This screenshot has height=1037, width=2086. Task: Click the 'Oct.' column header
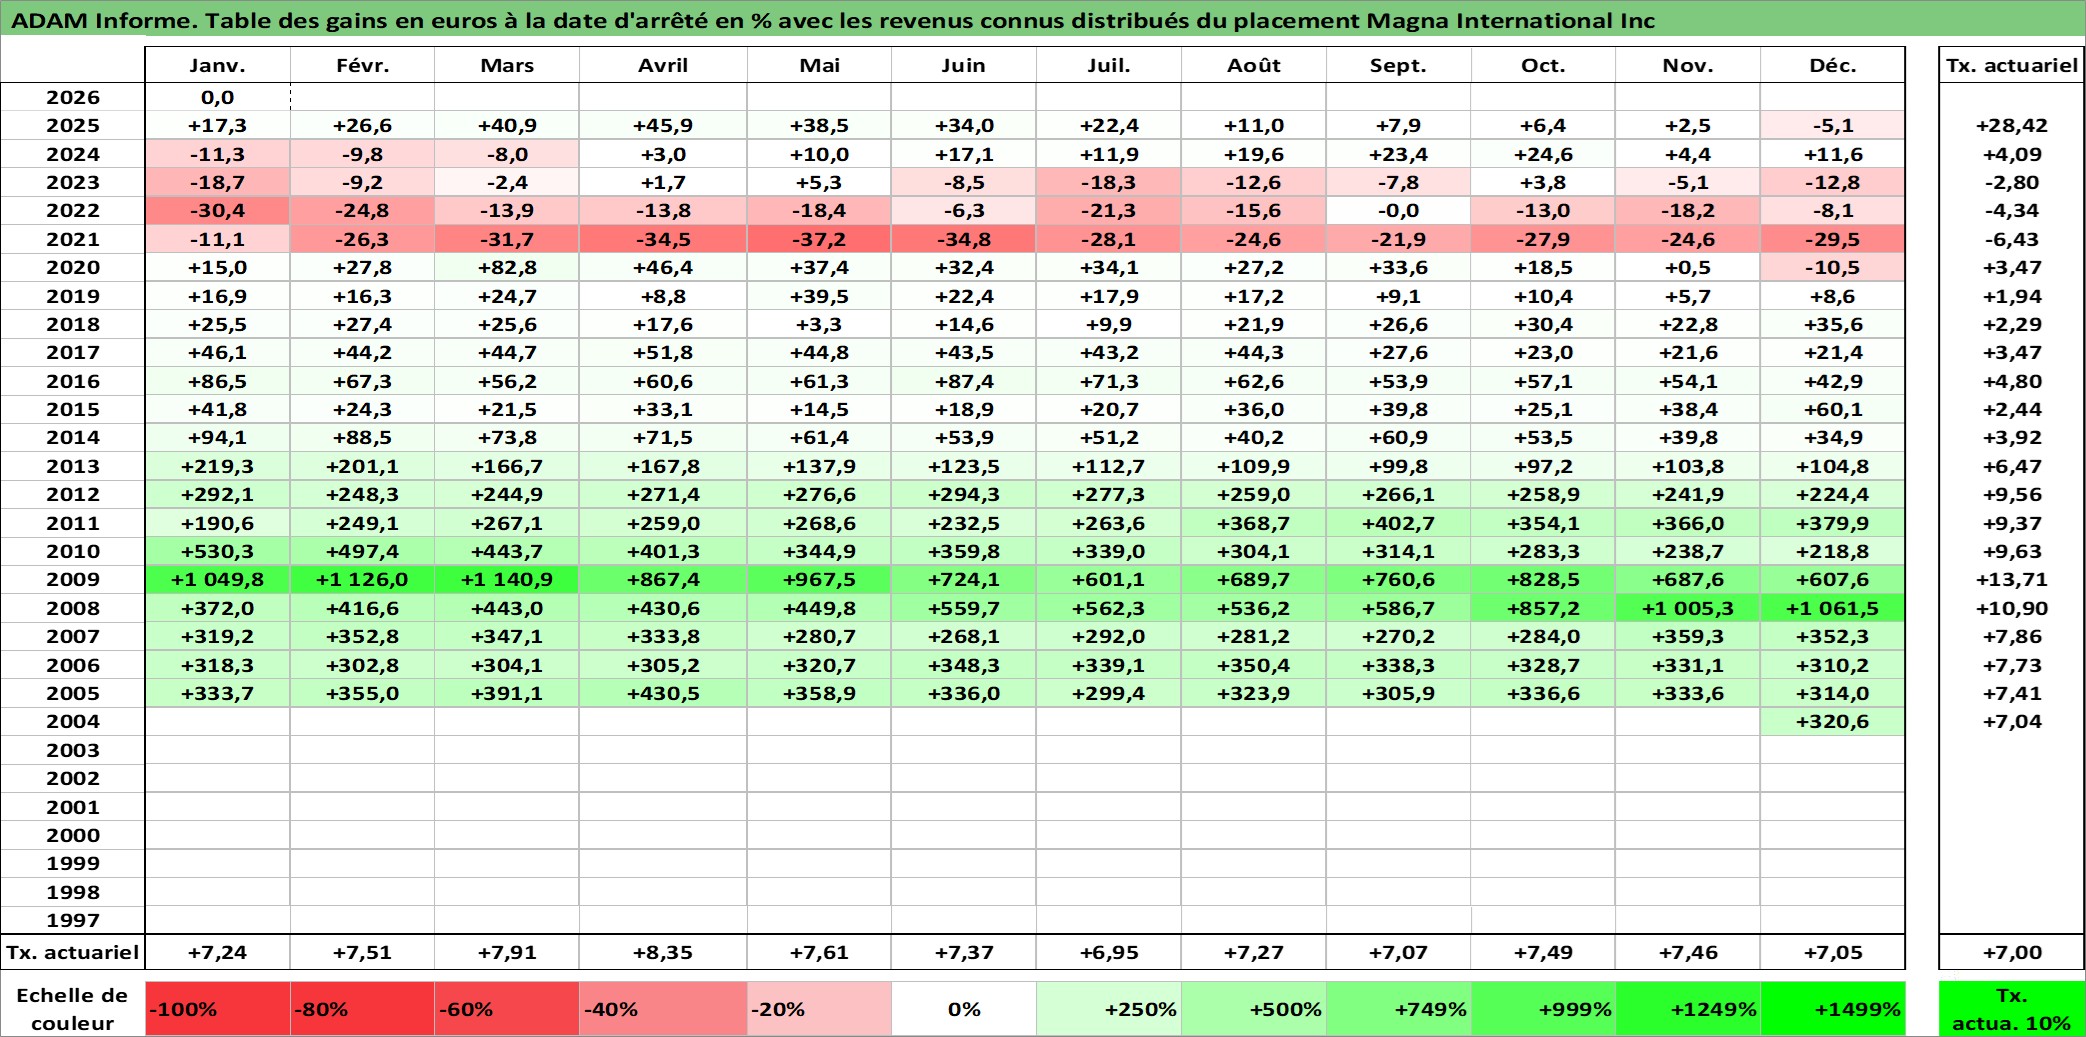coord(1543,65)
